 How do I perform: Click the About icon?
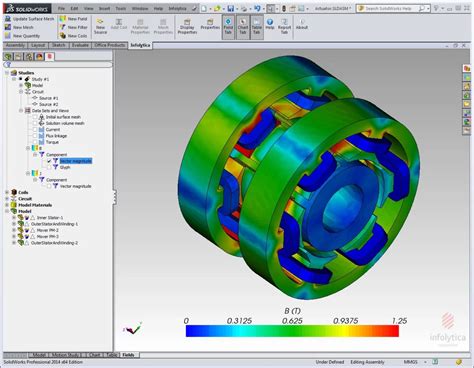(x=302, y=24)
